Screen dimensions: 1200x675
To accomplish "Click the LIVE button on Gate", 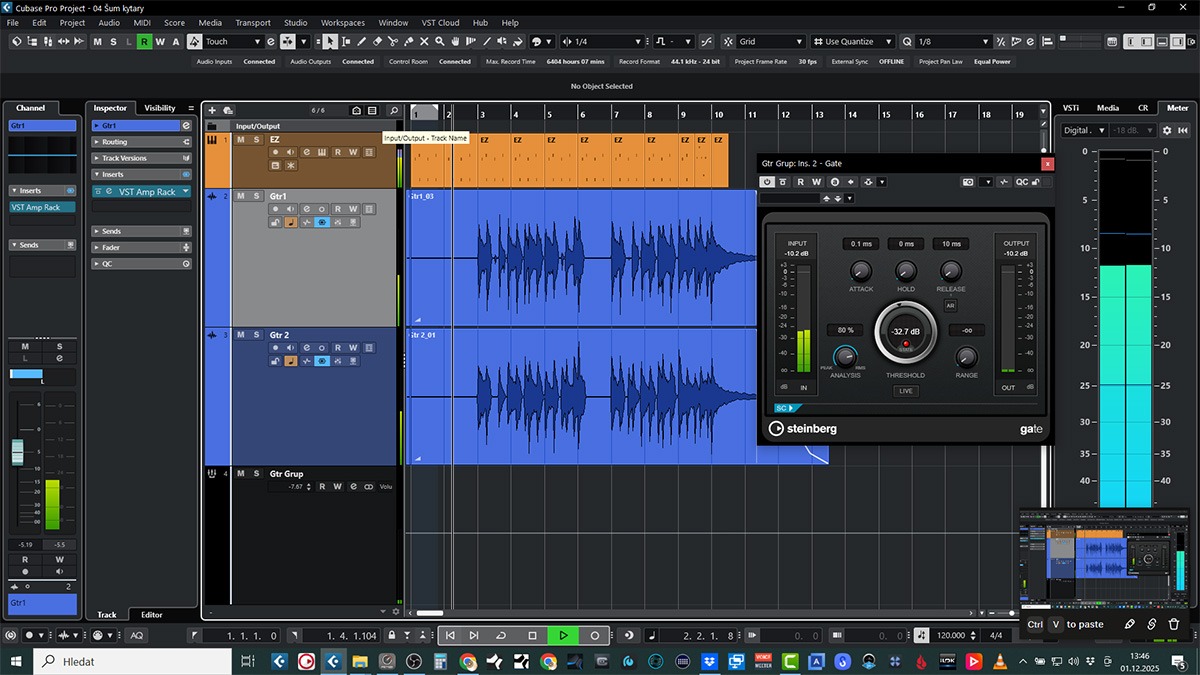I will pyautogui.click(x=905, y=391).
